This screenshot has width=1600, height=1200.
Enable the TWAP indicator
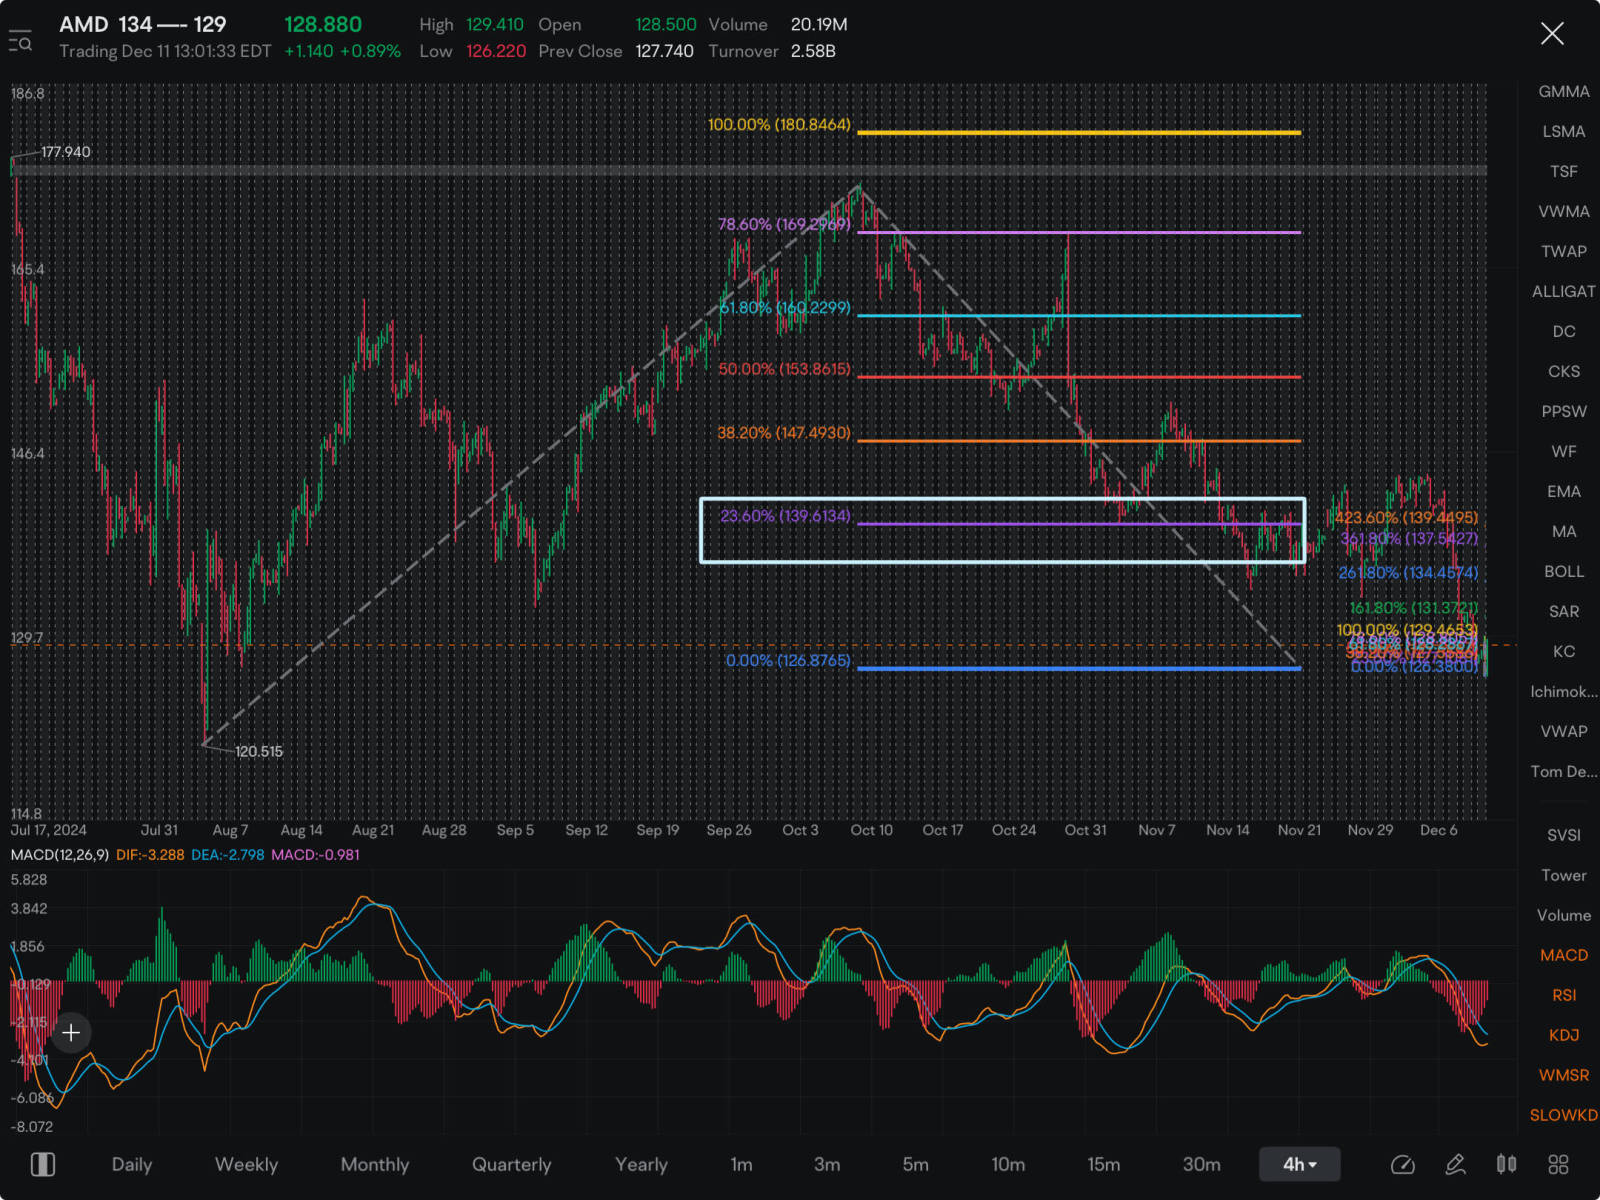coord(1564,251)
